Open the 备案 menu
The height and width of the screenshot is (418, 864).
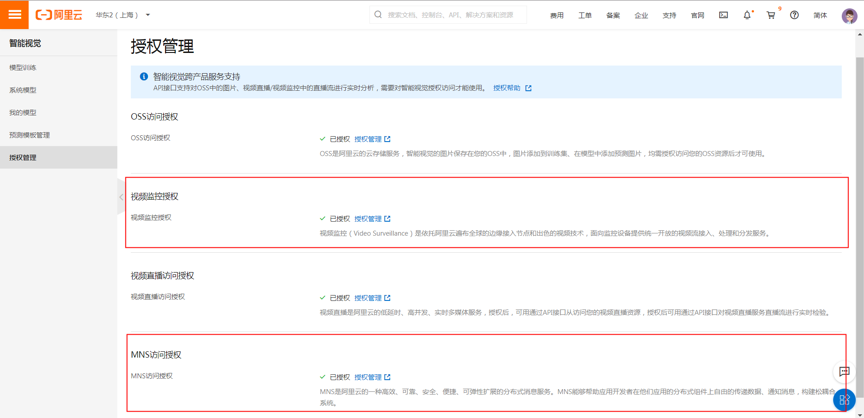point(613,15)
